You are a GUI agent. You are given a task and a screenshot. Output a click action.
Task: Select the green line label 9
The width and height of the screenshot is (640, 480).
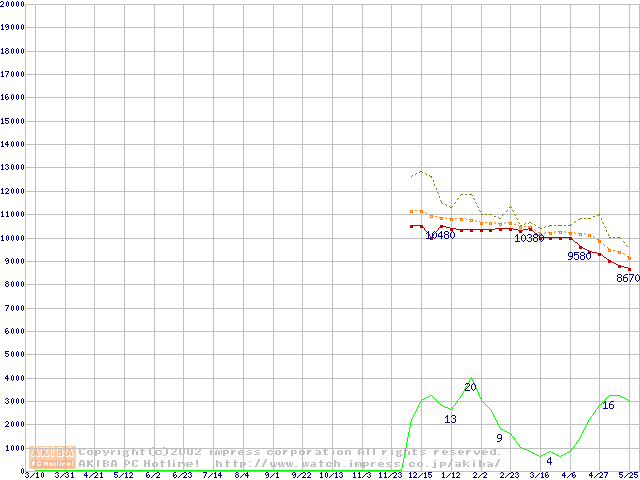pyautogui.click(x=499, y=438)
